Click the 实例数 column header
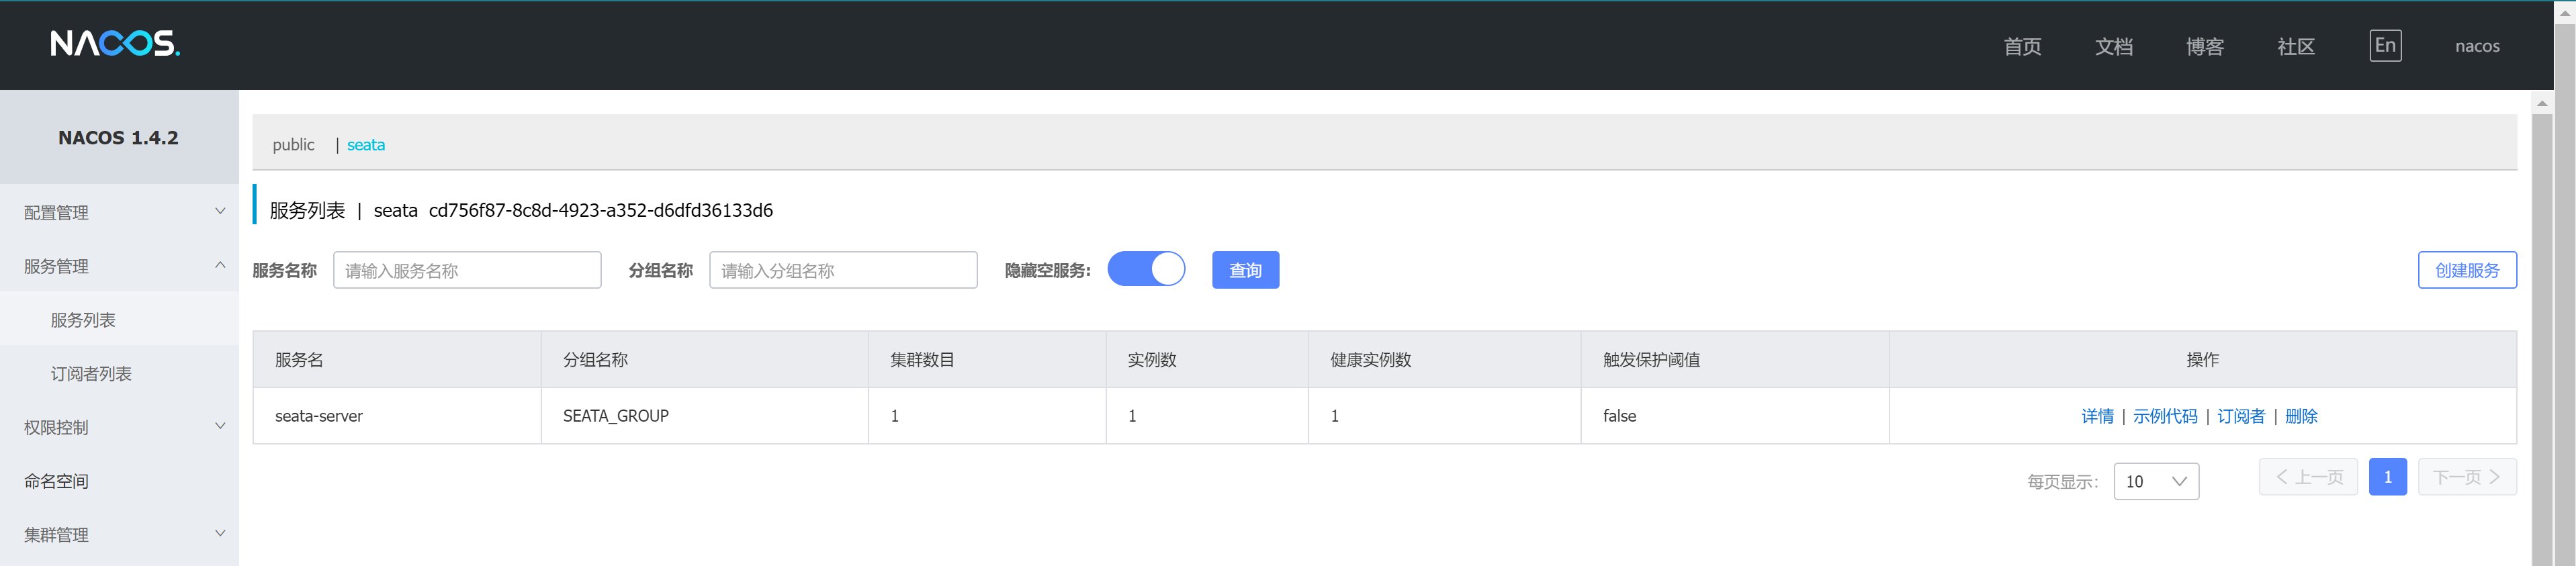2576x566 pixels. [x=1207, y=360]
